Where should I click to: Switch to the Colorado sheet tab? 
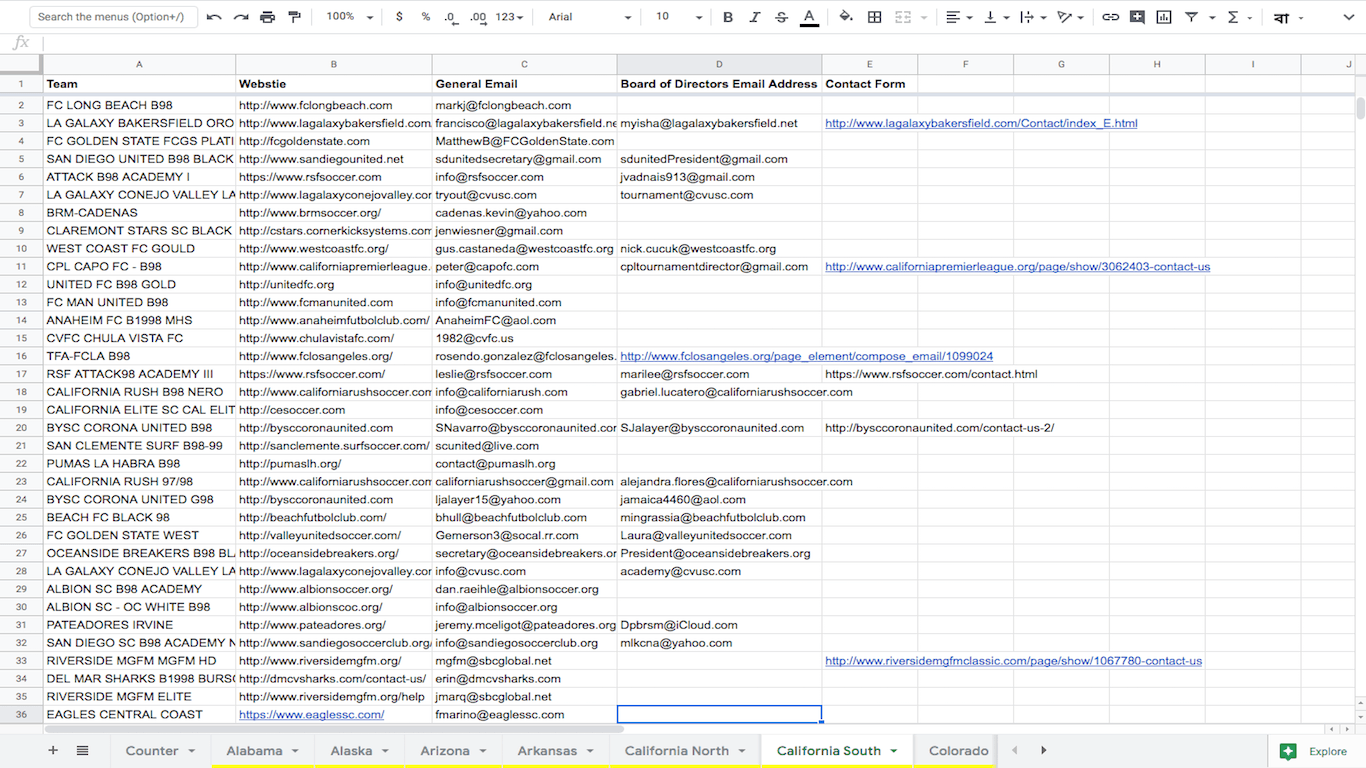point(958,751)
